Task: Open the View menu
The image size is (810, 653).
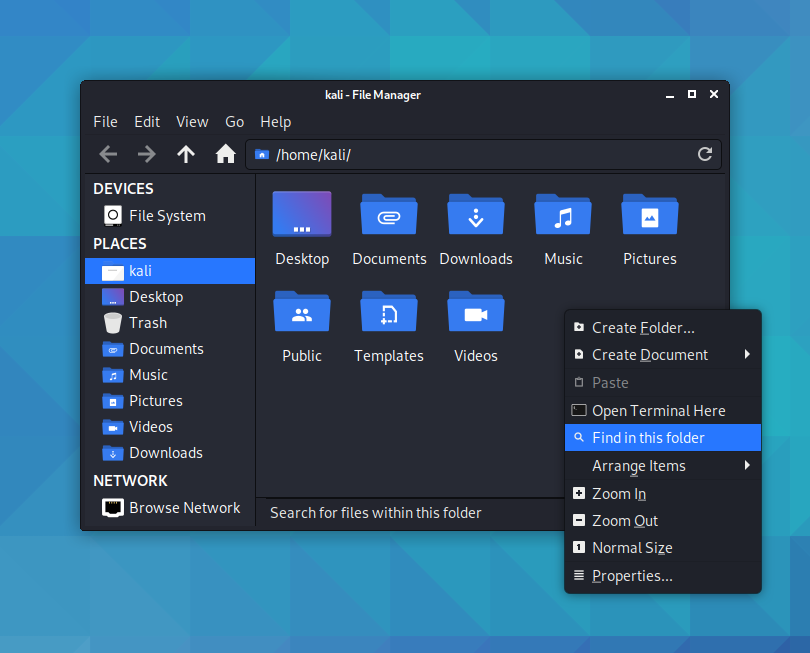Action: coord(192,122)
